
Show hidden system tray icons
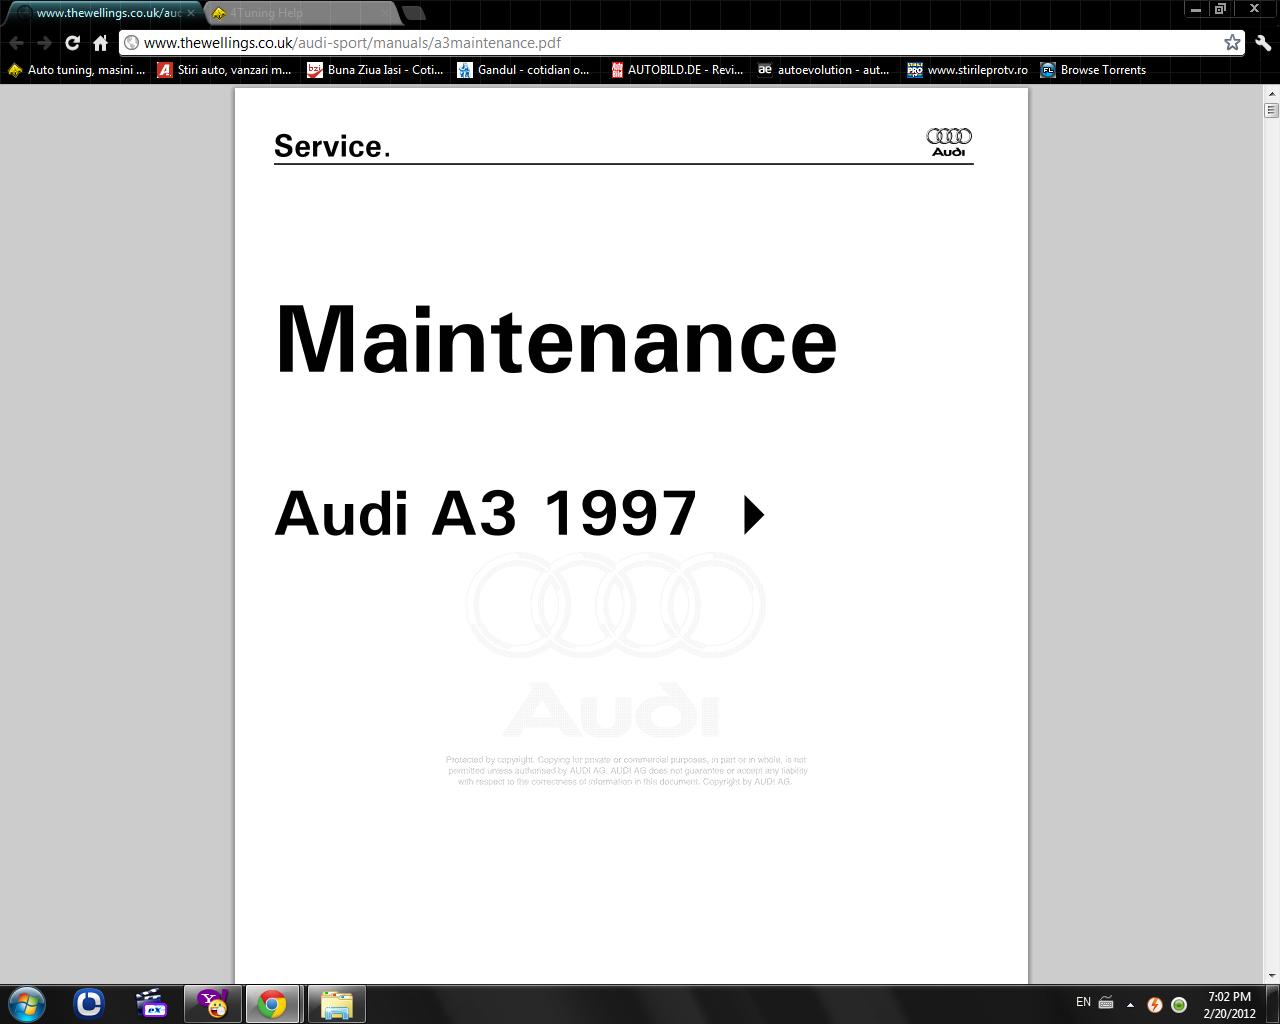pos(1130,1005)
